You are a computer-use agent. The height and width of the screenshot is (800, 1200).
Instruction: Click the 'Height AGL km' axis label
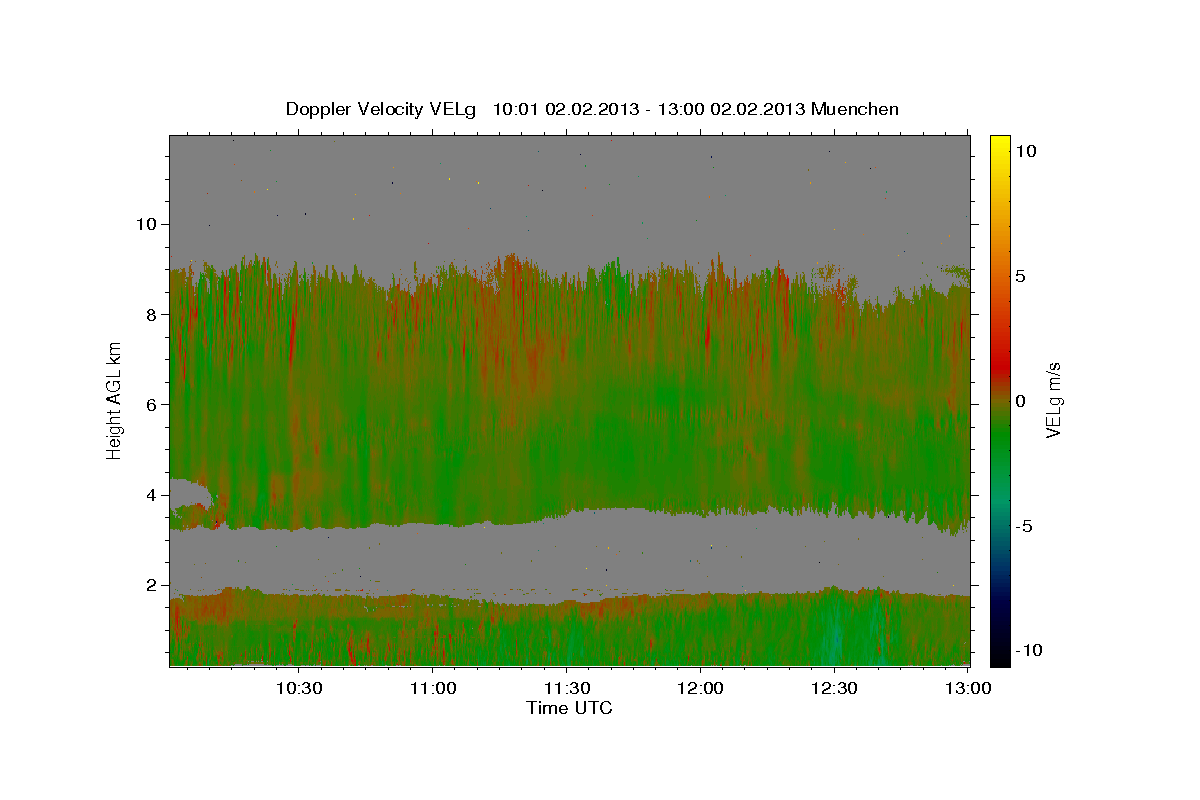pyautogui.click(x=115, y=399)
